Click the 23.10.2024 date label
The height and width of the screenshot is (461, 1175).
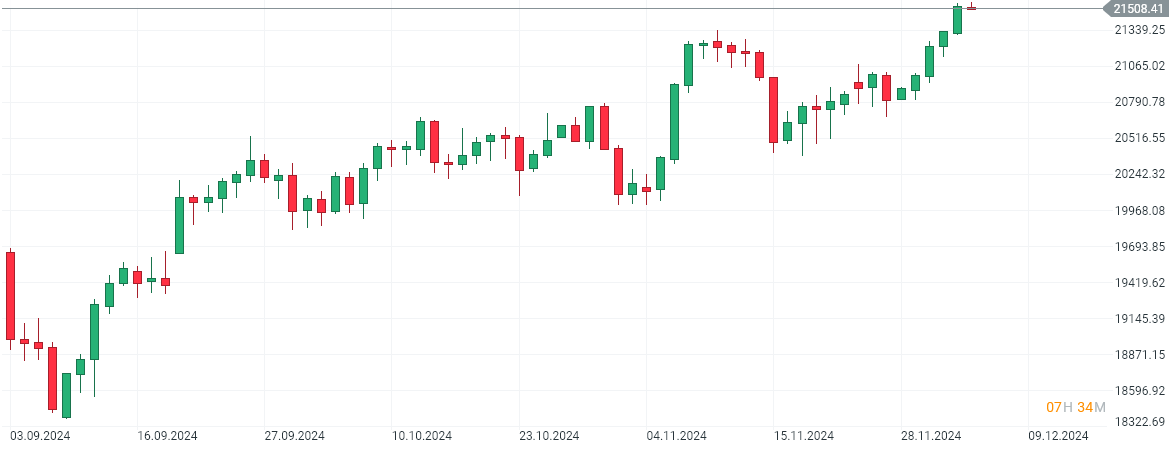click(x=549, y=436)
